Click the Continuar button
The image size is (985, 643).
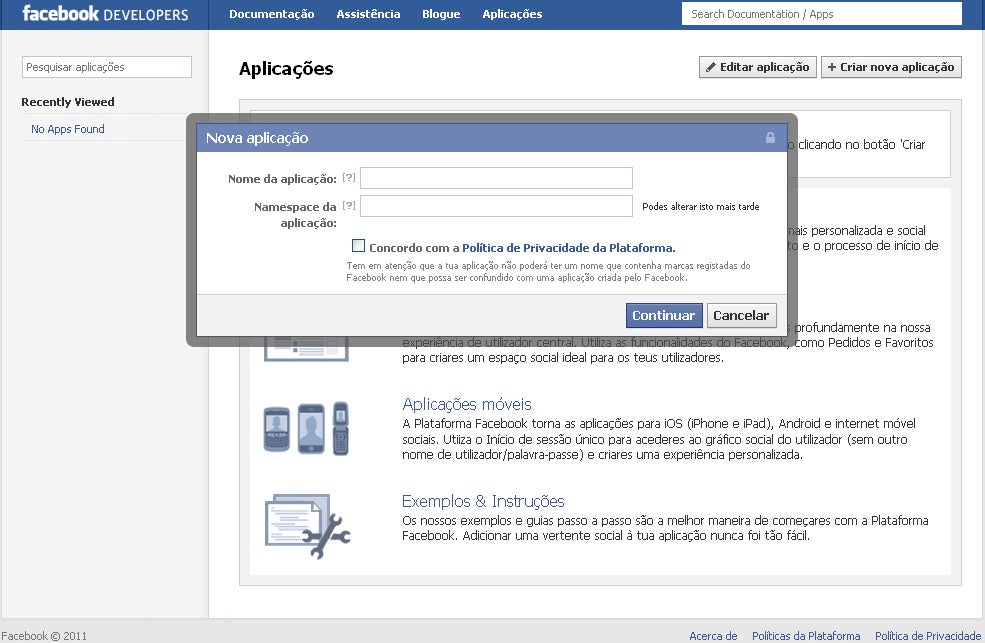click(663, 315)
